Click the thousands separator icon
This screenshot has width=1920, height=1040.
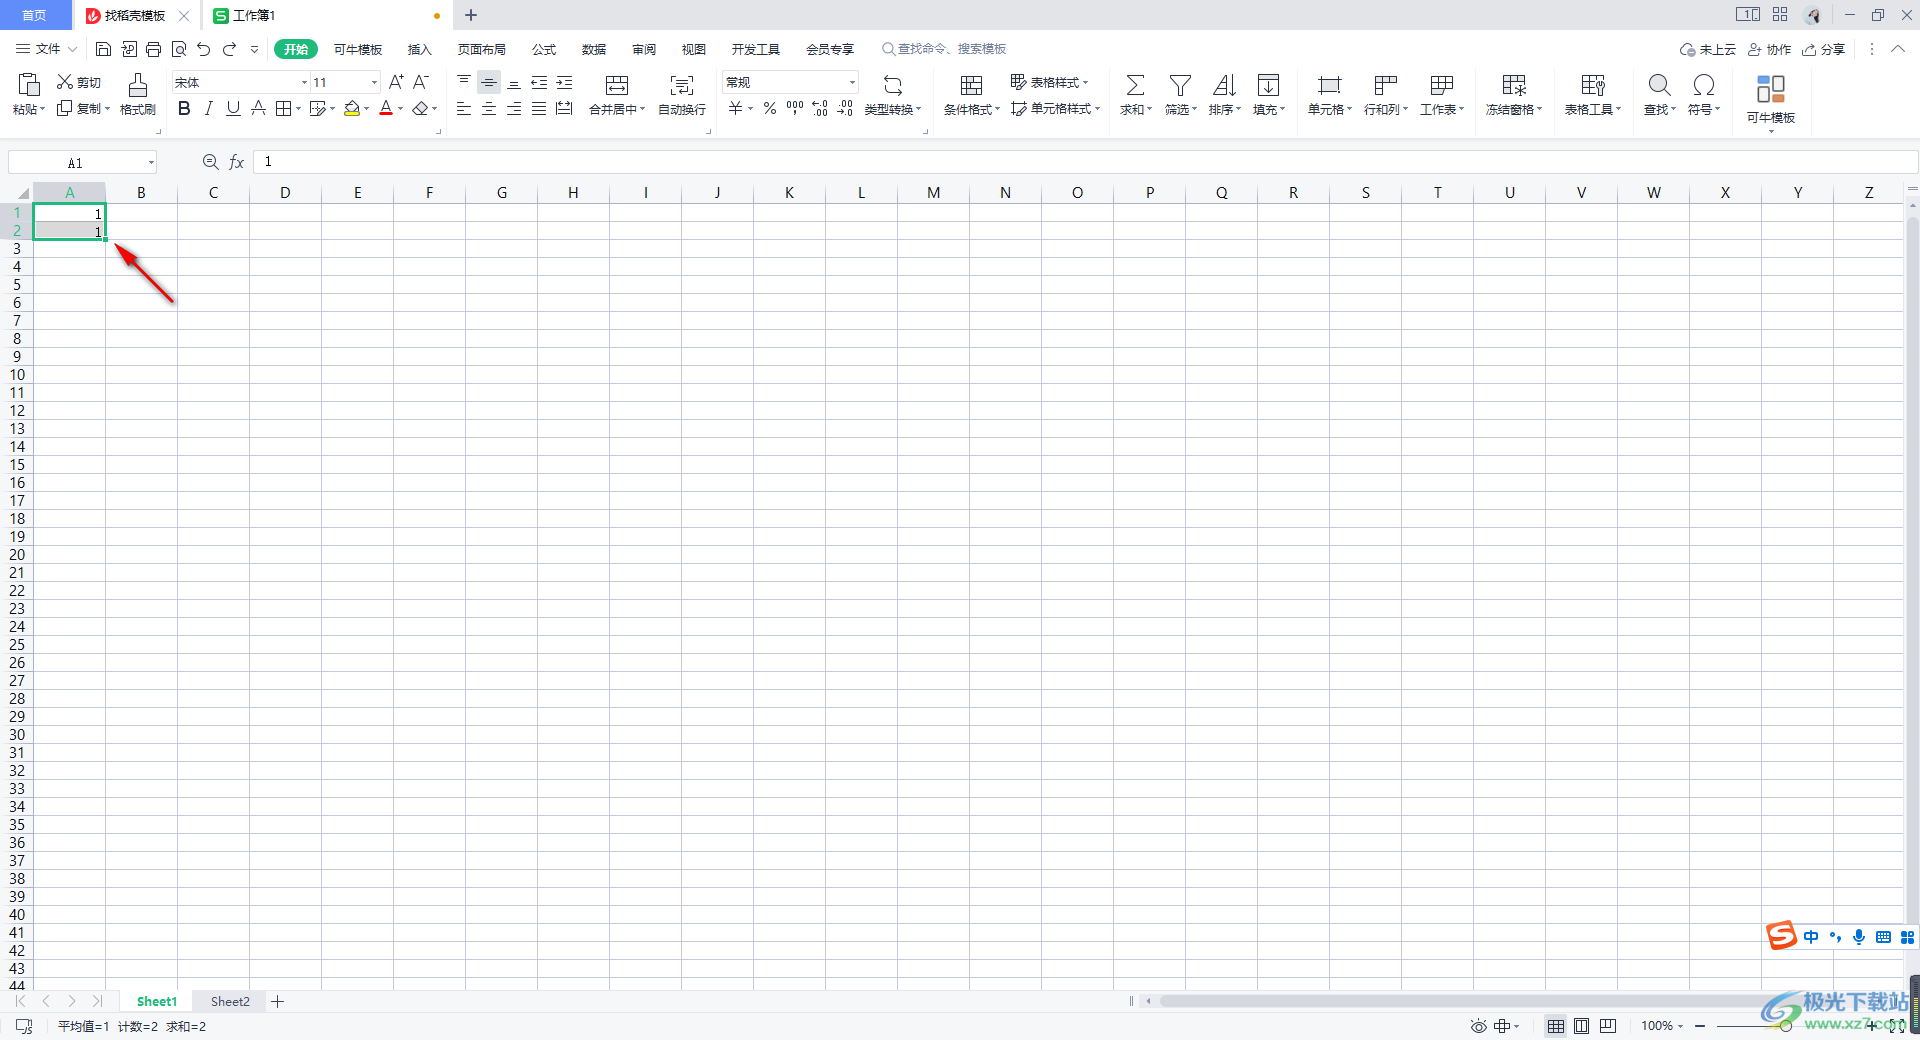(x=795, y=108)
